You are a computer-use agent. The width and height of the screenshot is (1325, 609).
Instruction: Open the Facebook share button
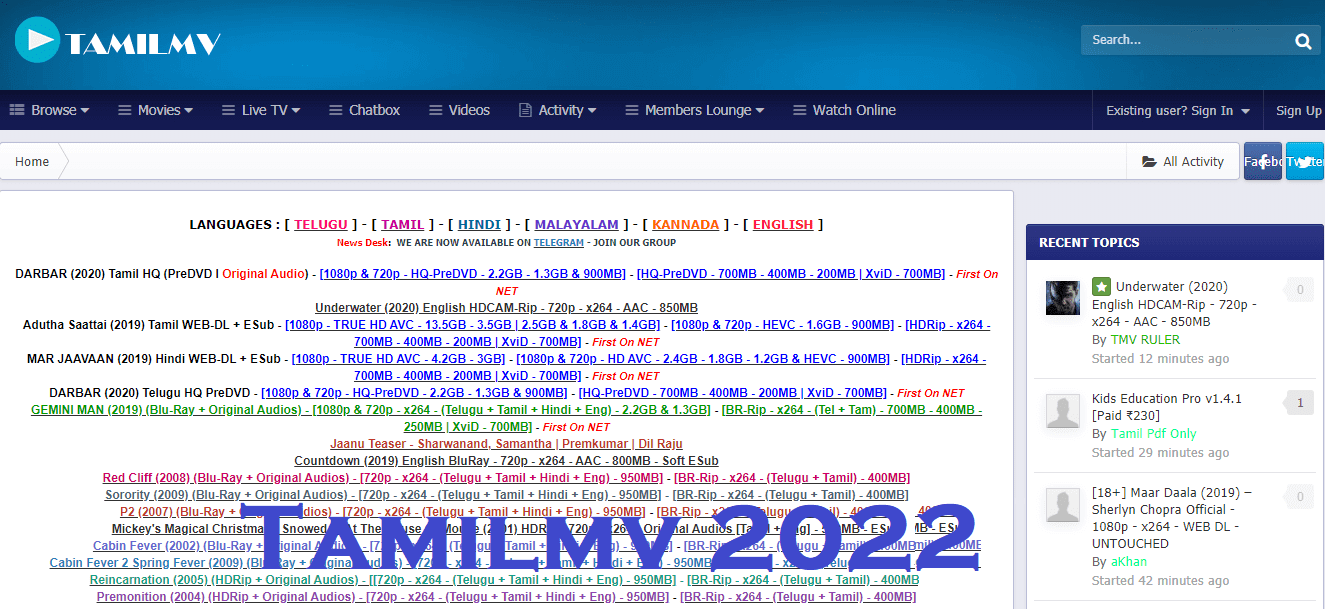[x=1262, y=161]
